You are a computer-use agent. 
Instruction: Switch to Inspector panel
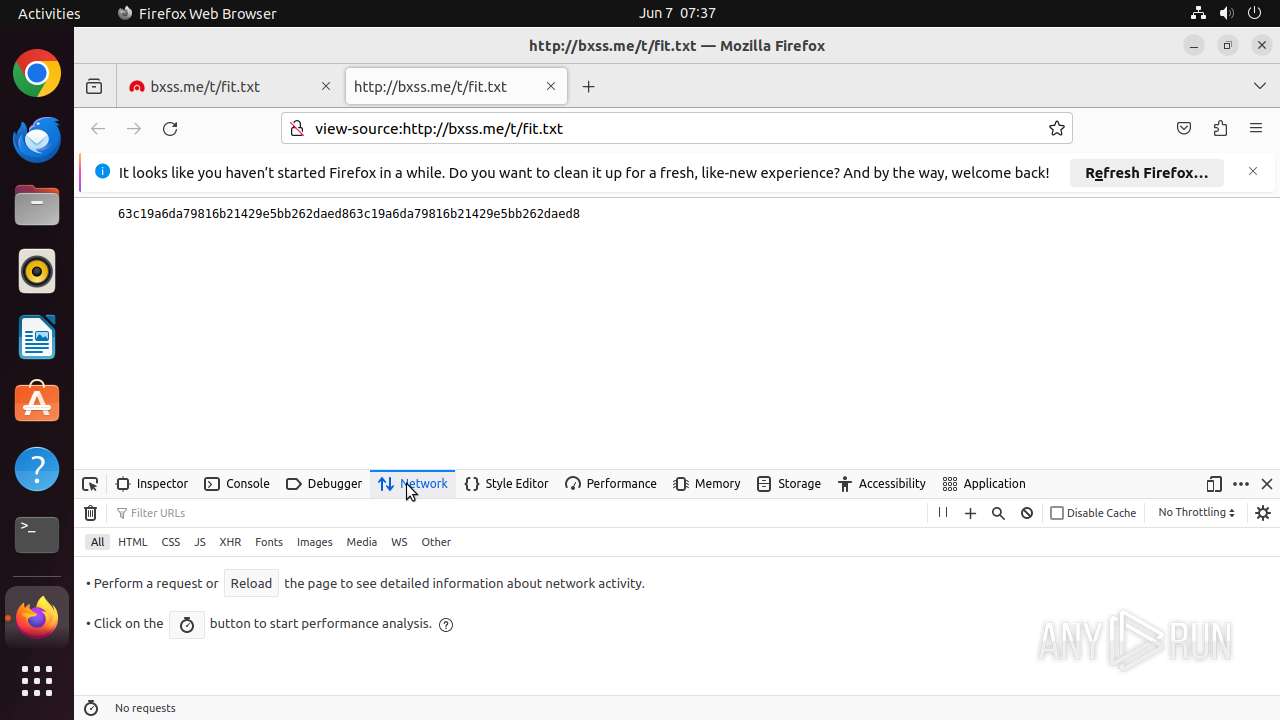click(x=152, y=484)
